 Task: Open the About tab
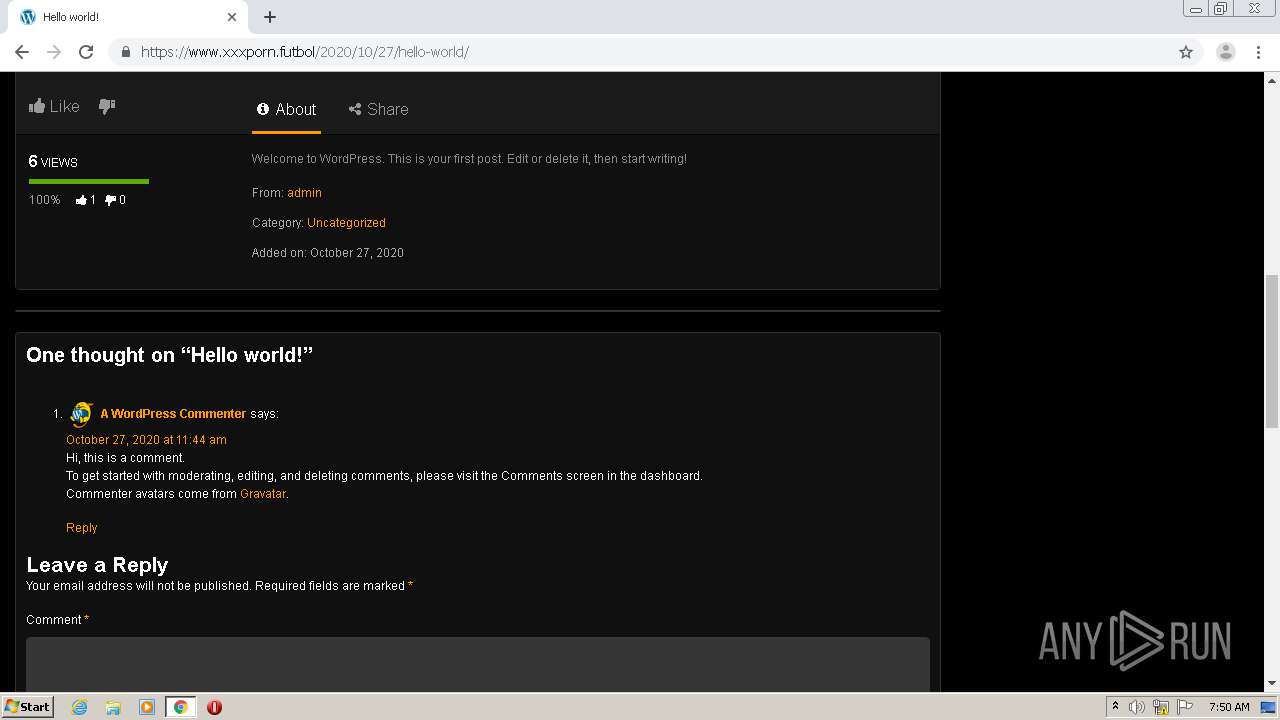point(286,109)
